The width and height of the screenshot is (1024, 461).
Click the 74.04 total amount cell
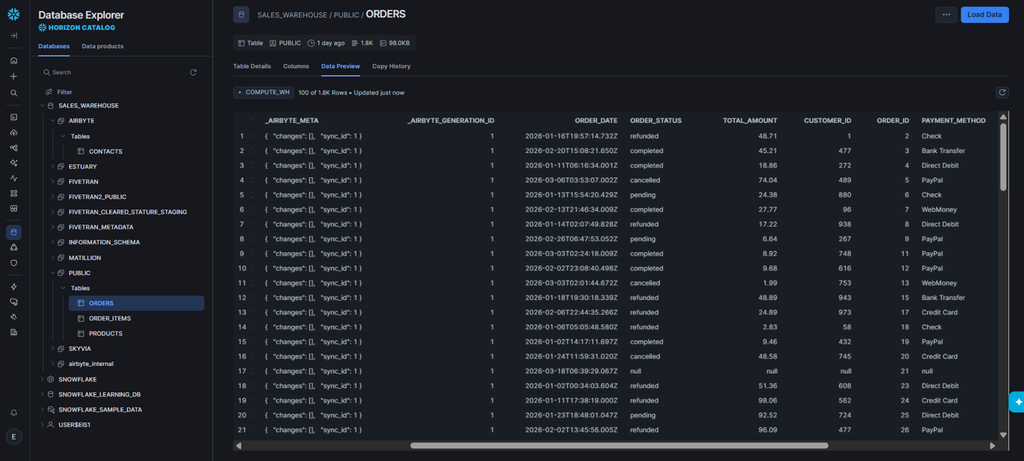tap(768, 180)
